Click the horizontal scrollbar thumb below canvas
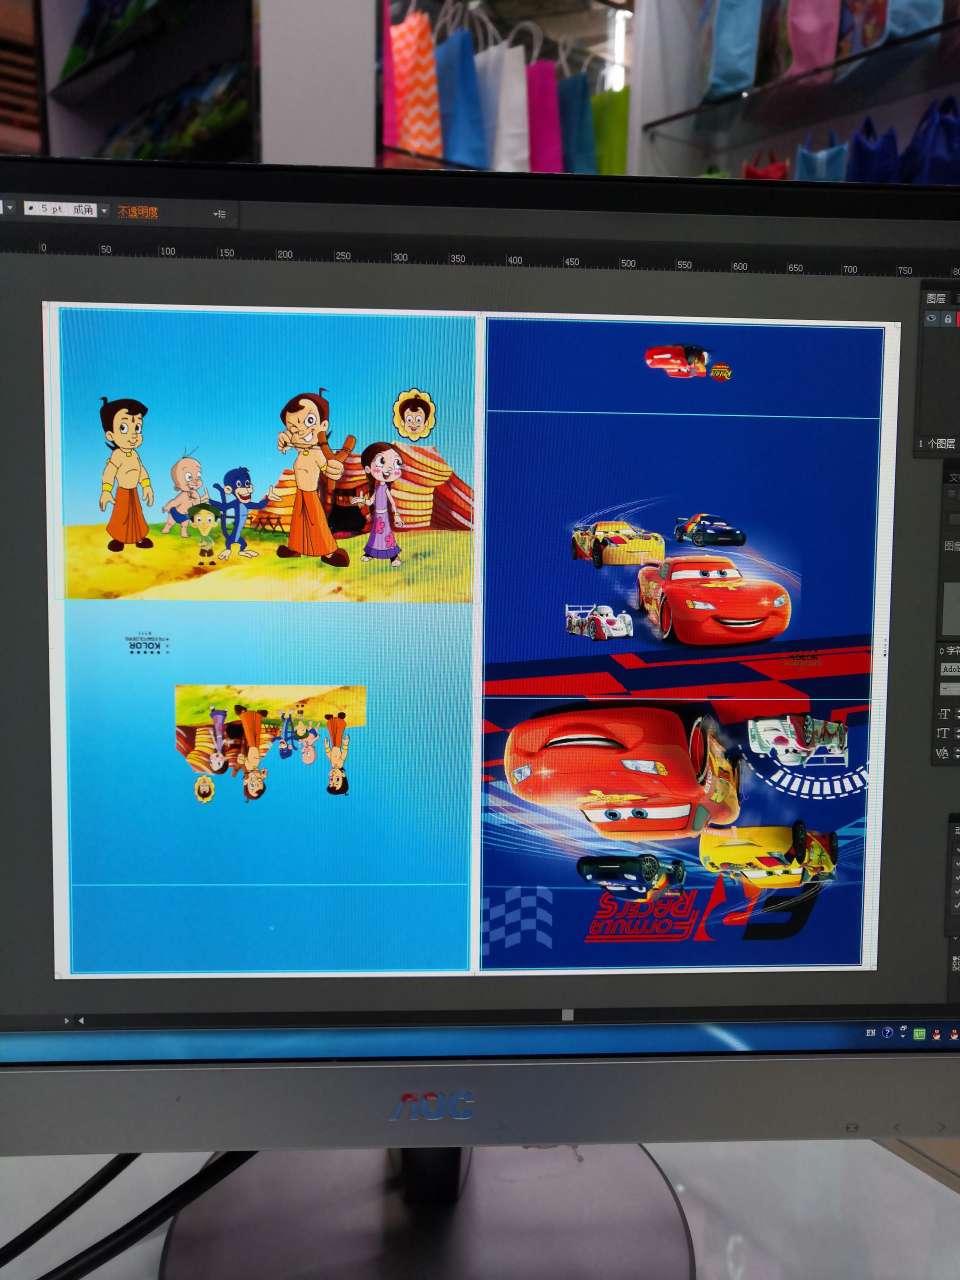Screen dimensions: 960x1280 (567, 1015)
